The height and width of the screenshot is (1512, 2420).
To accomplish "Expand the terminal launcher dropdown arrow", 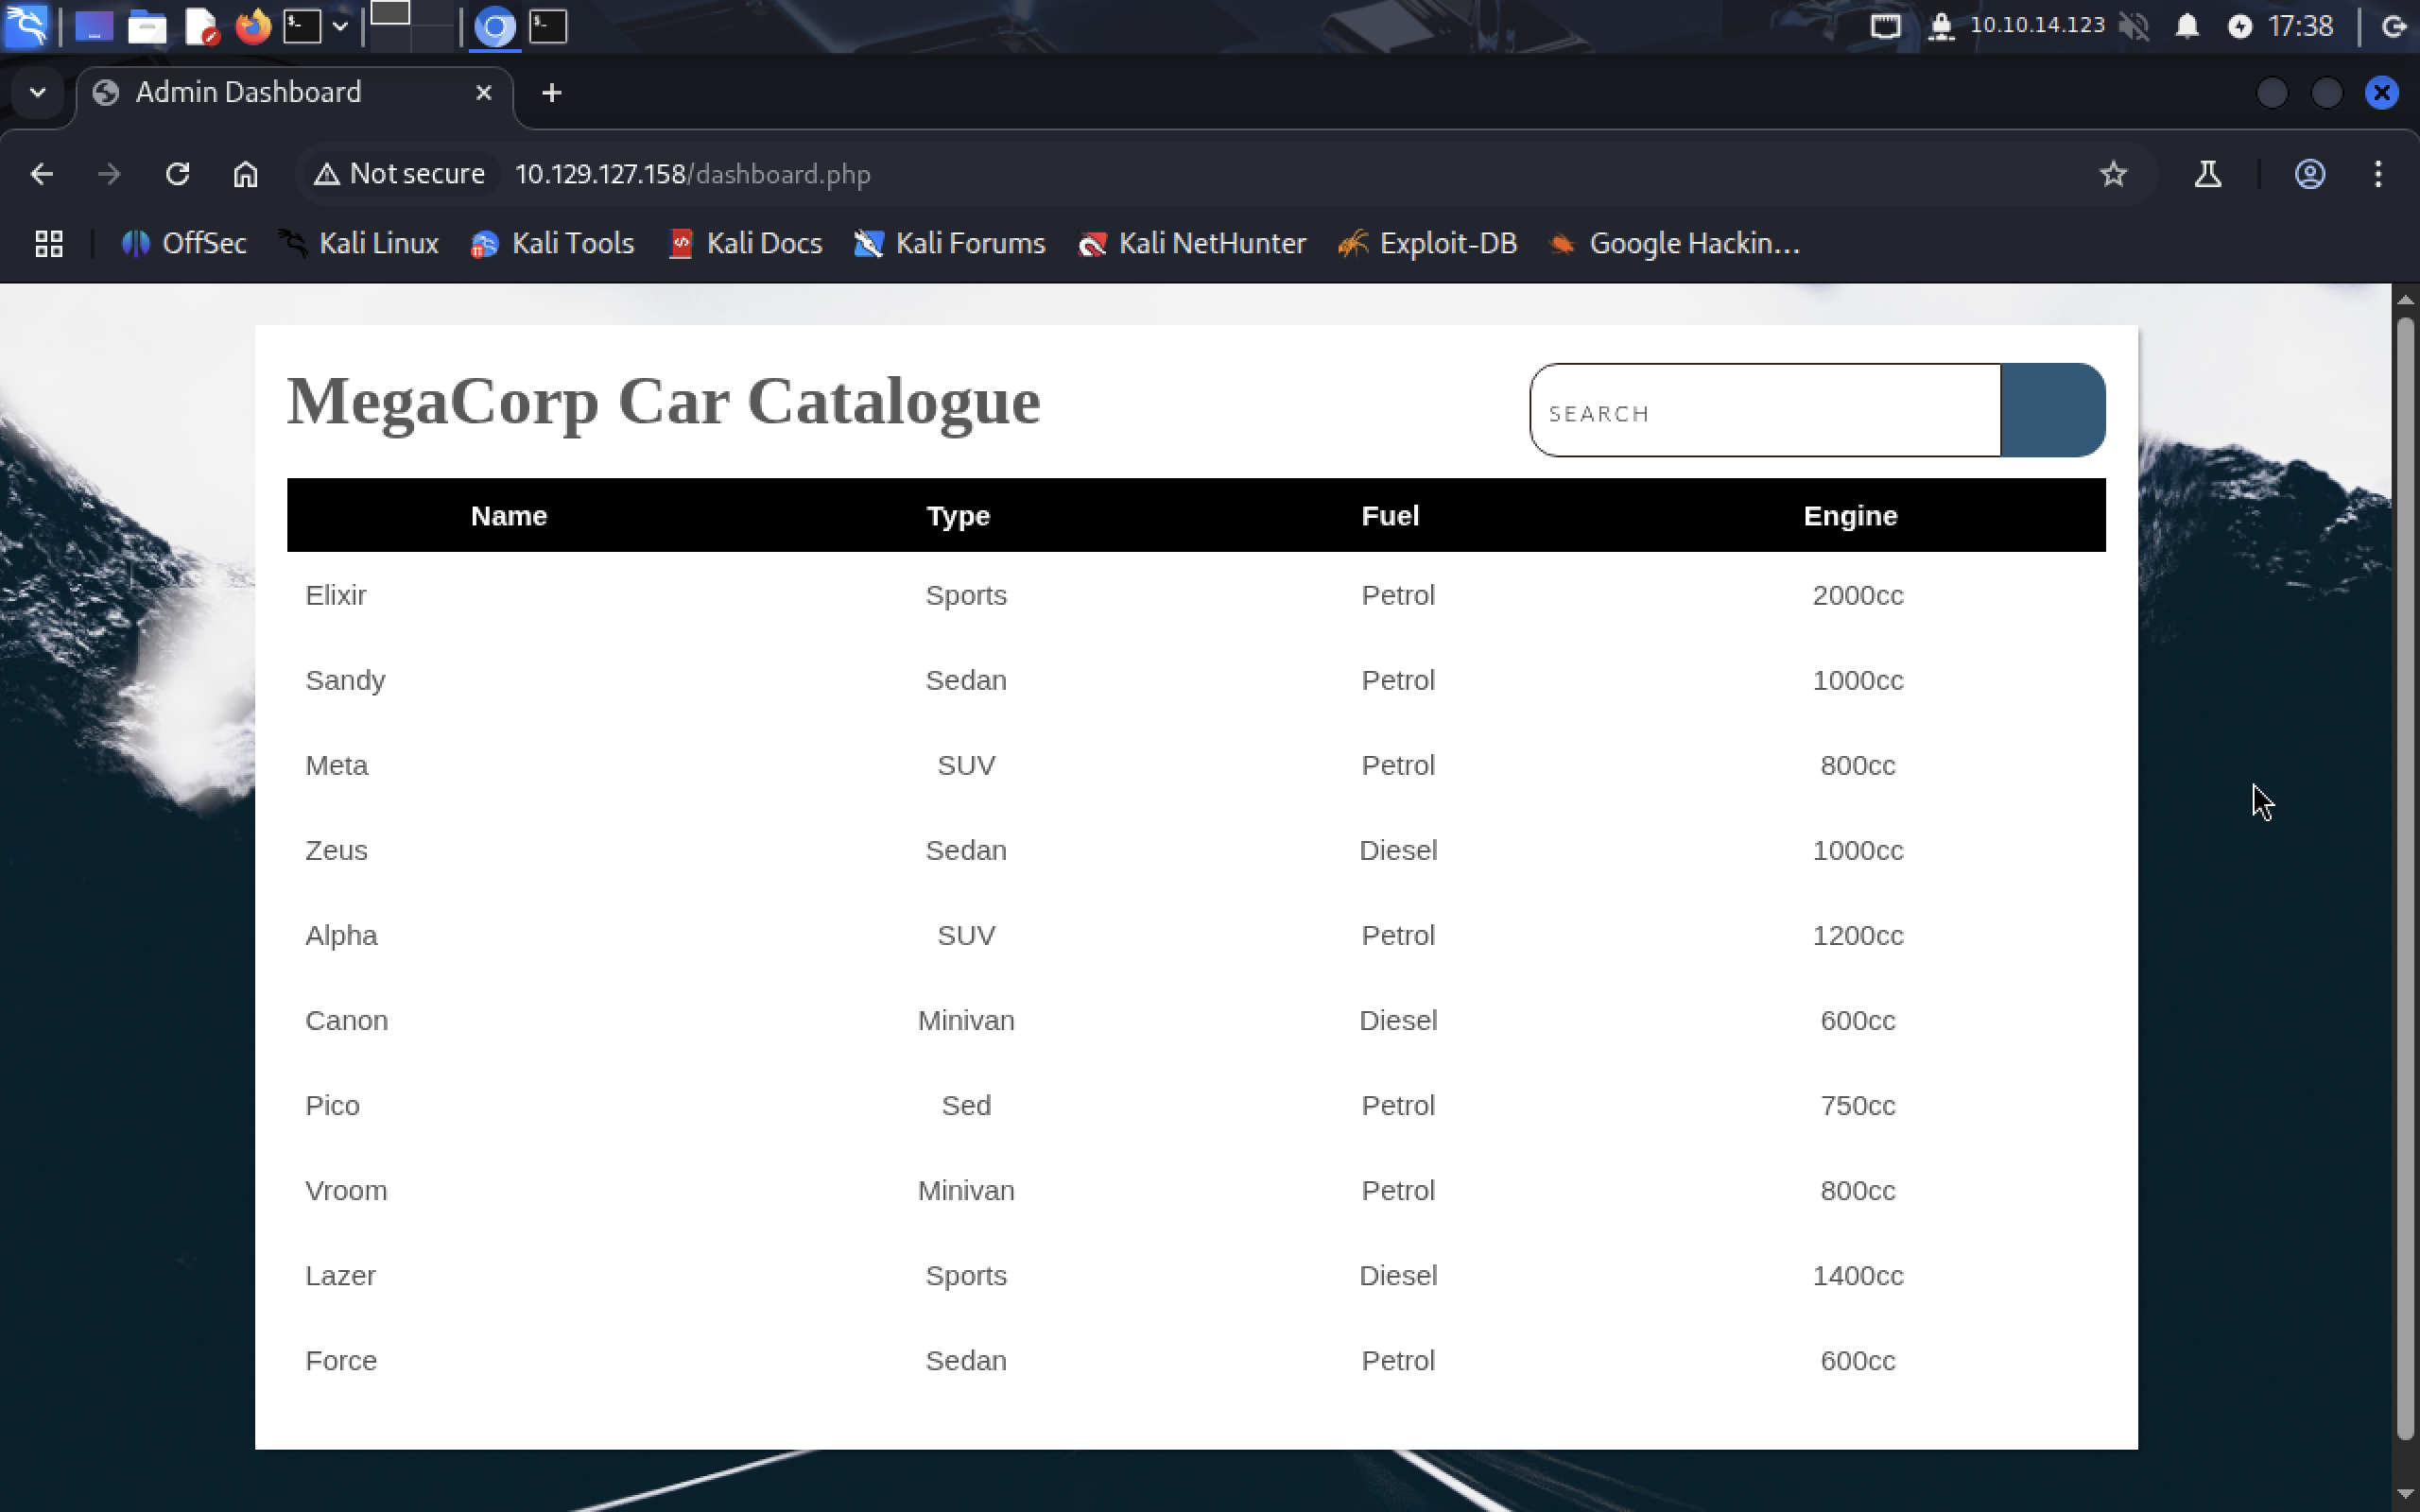I will tap(340, 26).
